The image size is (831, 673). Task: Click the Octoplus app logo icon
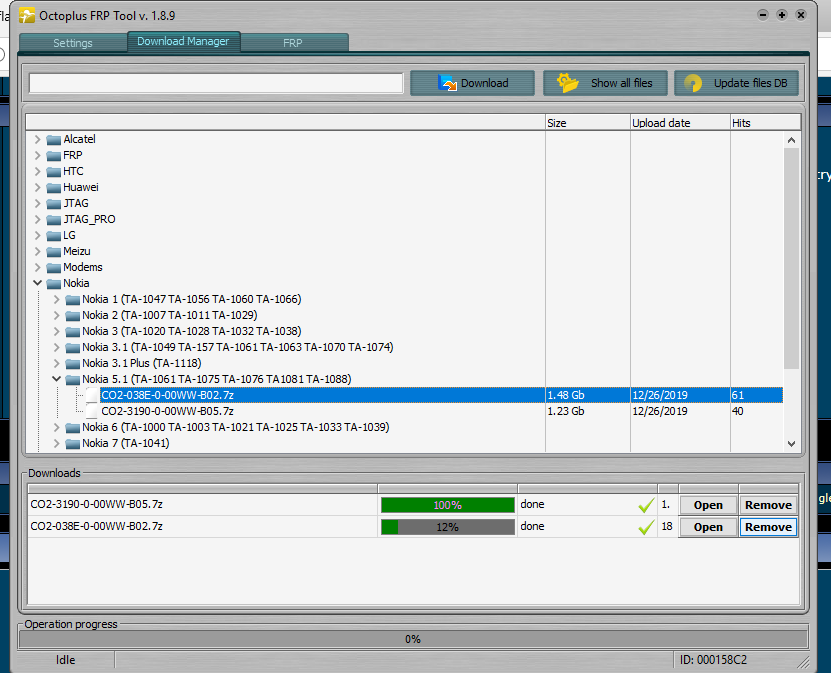point(26,15)
